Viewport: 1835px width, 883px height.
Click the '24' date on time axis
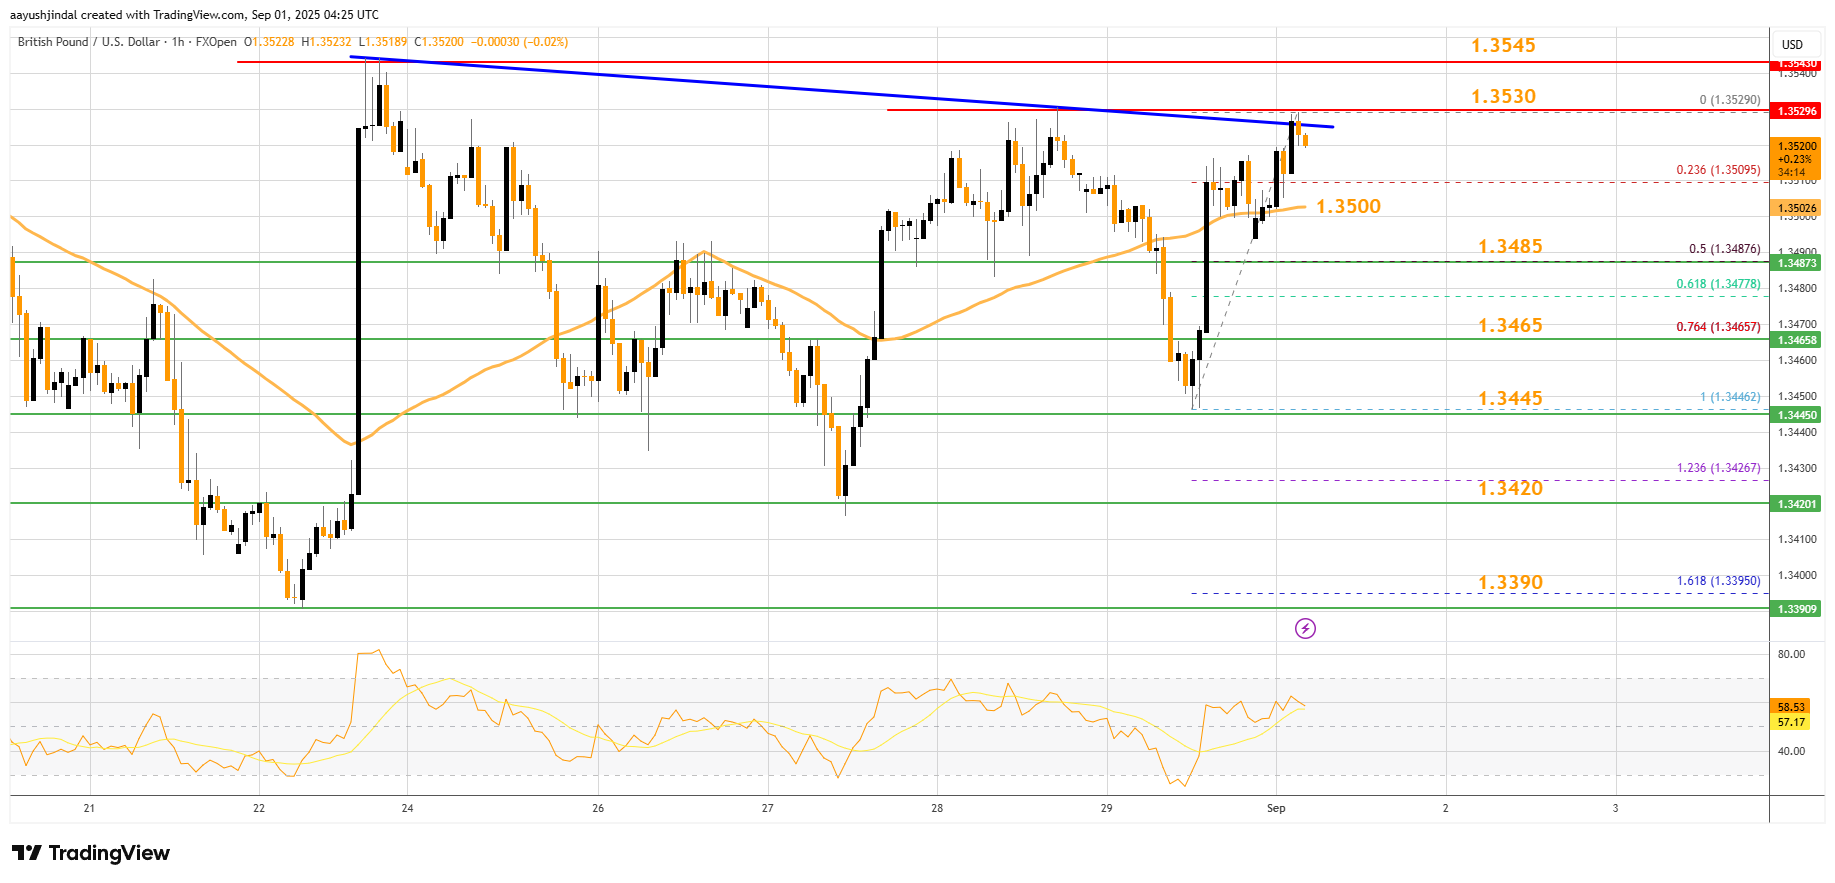407,808
